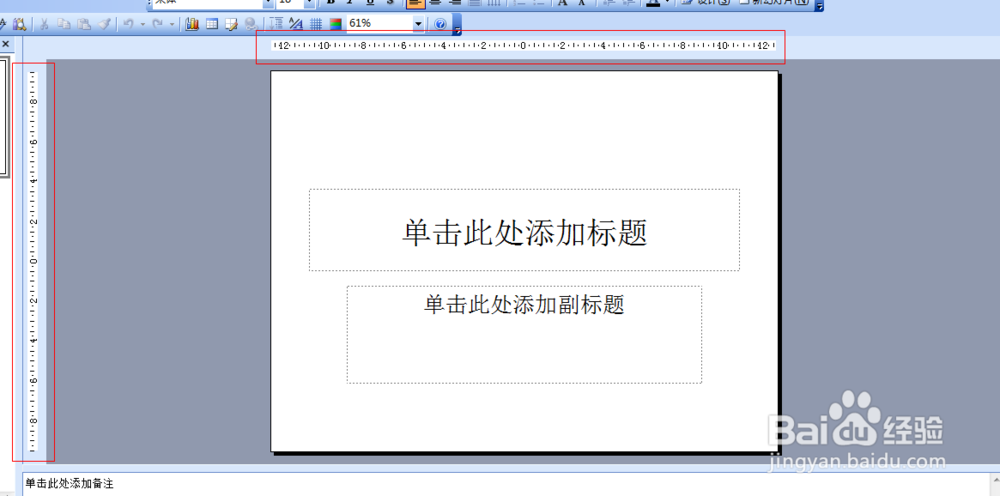Toggle Underline formatting
Screen dimensions: 1000x496
coord(370,3)
